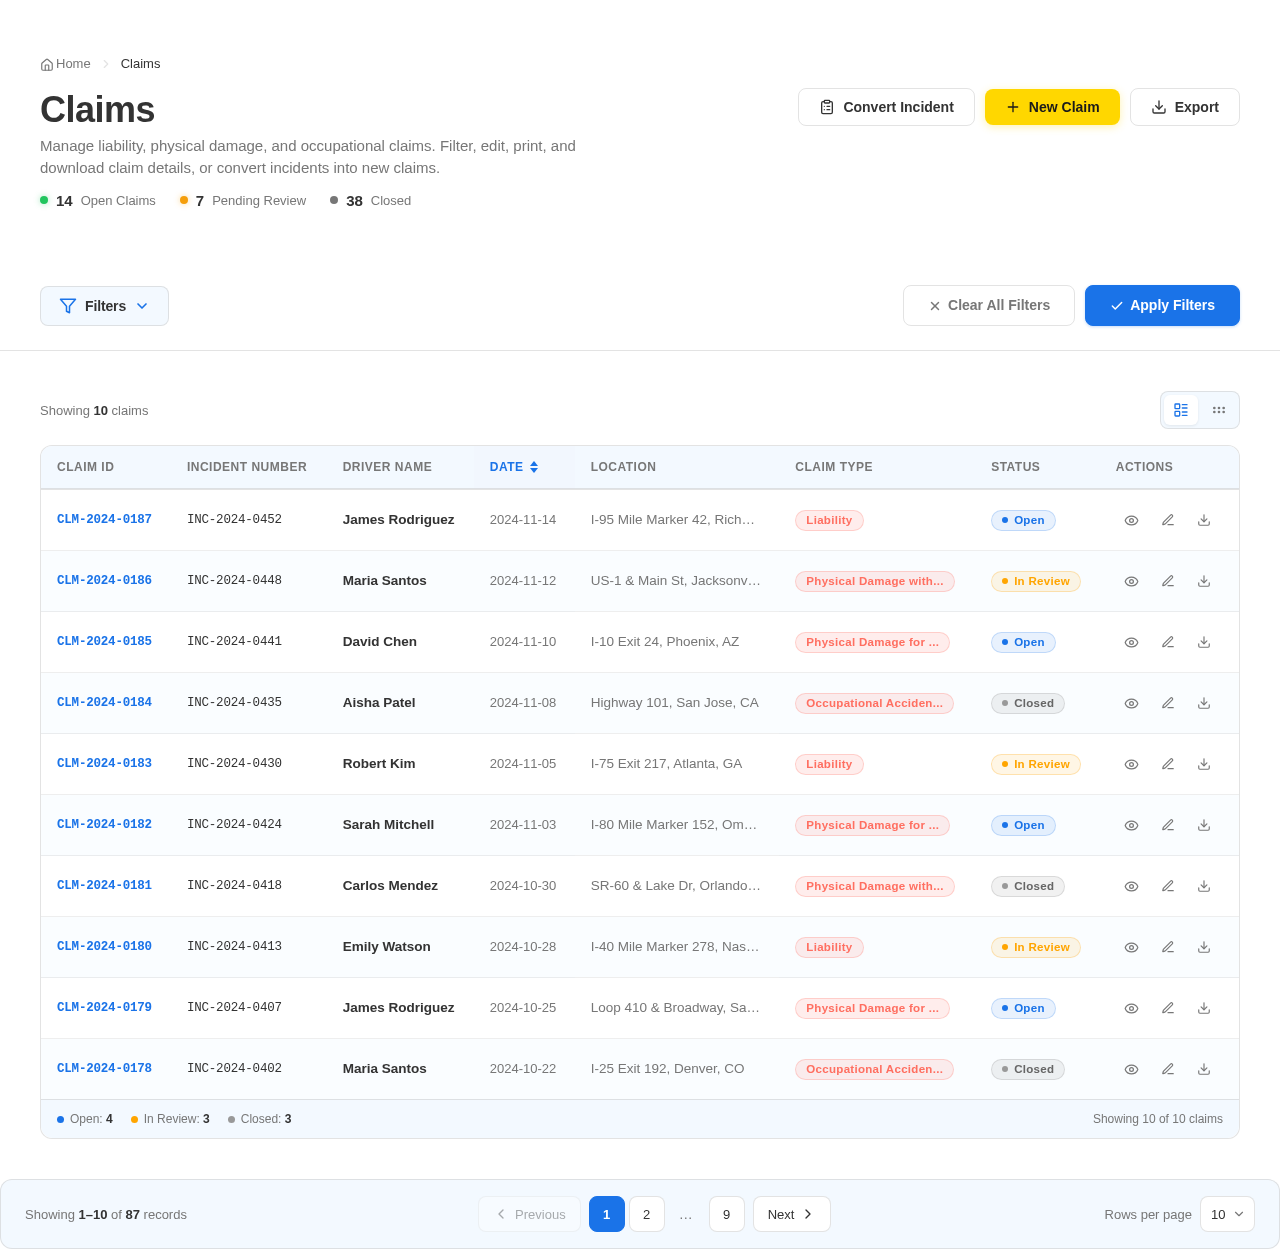
Task: View Maria Santos claim CLM-2024-0186
Action: 1131,581
